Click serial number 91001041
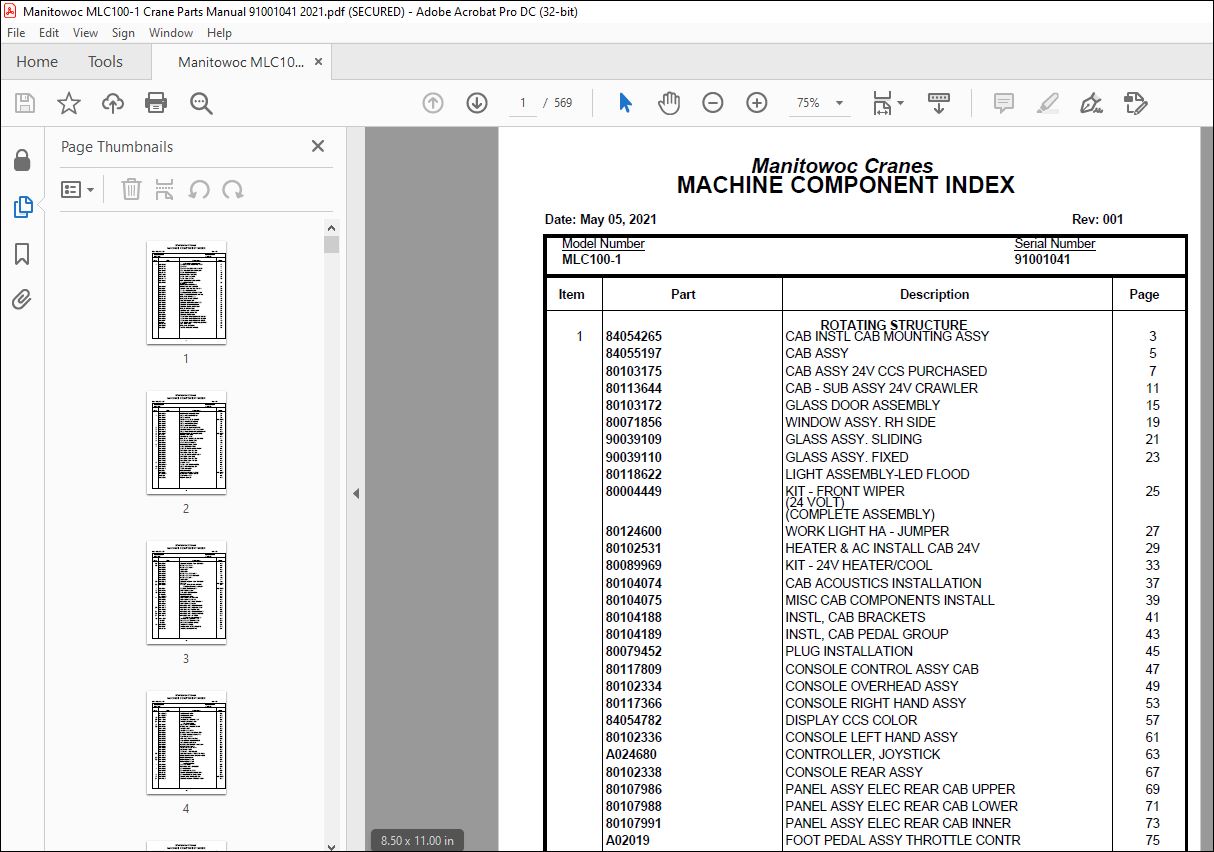 coord(1042,259)
